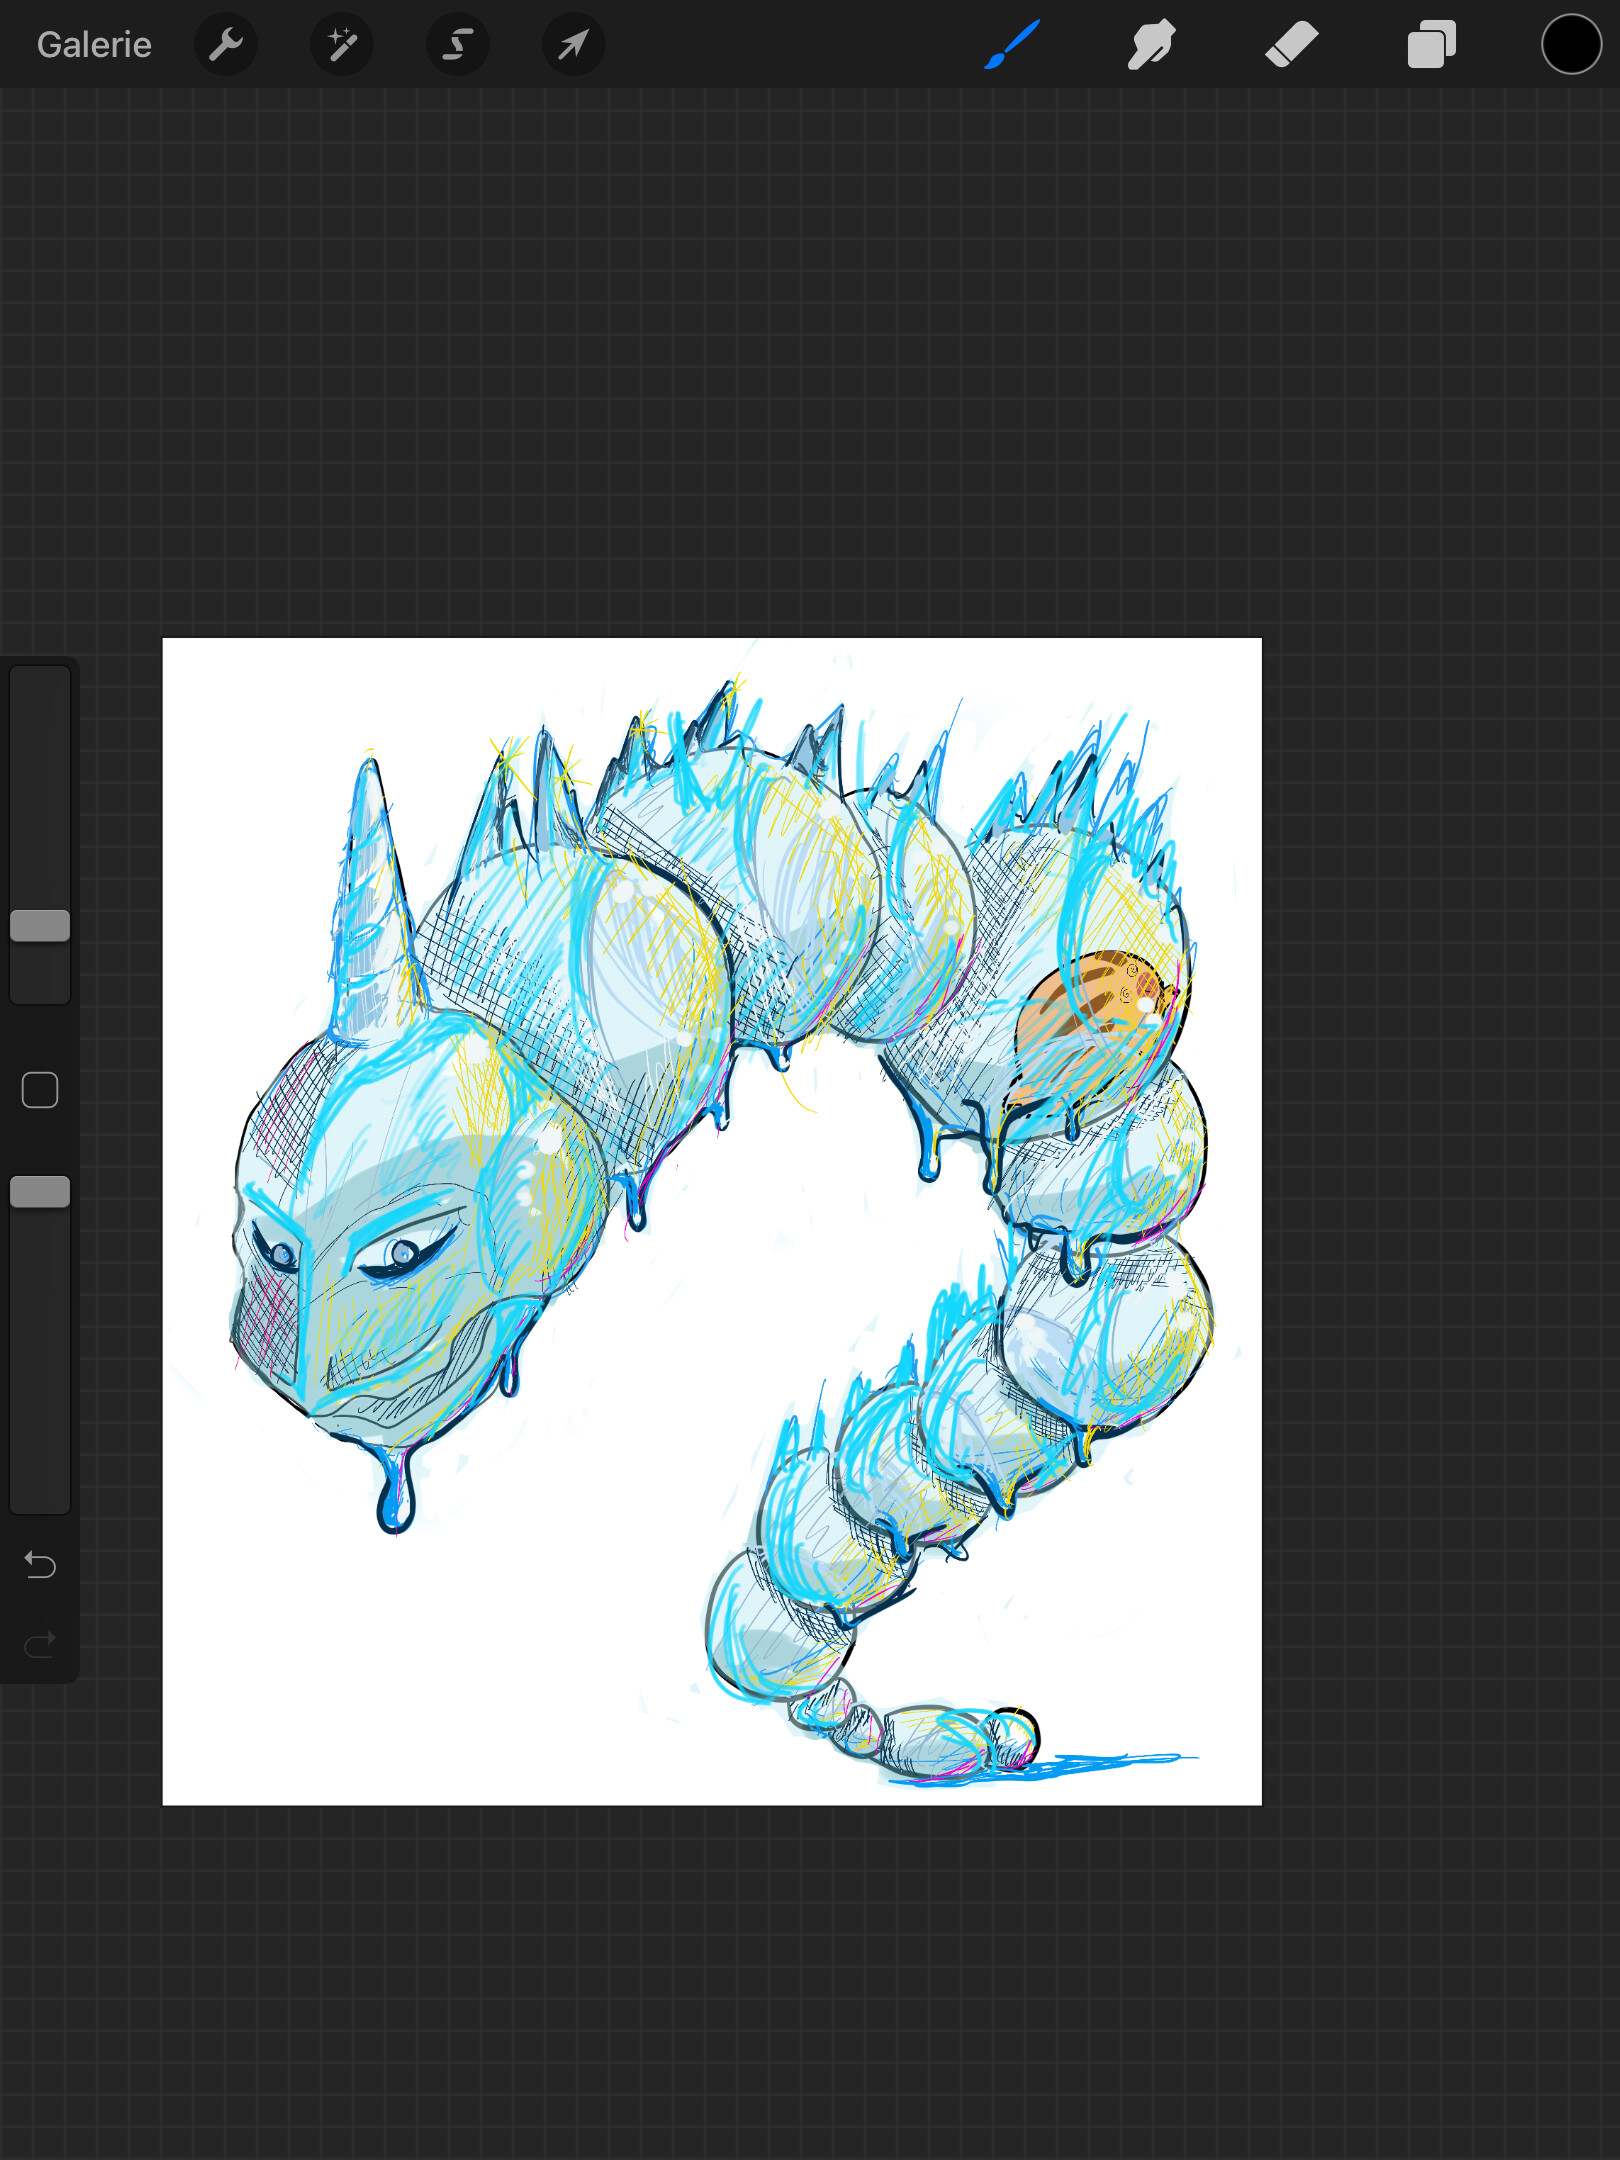
Task: Click the brush opacity slider handle
Action: click(x=40, y=1192)
